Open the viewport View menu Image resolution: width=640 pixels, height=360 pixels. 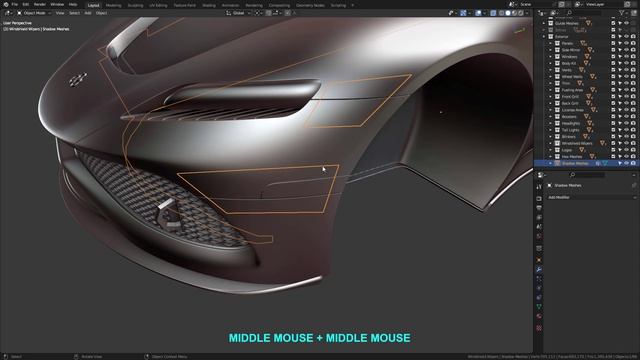60,13
